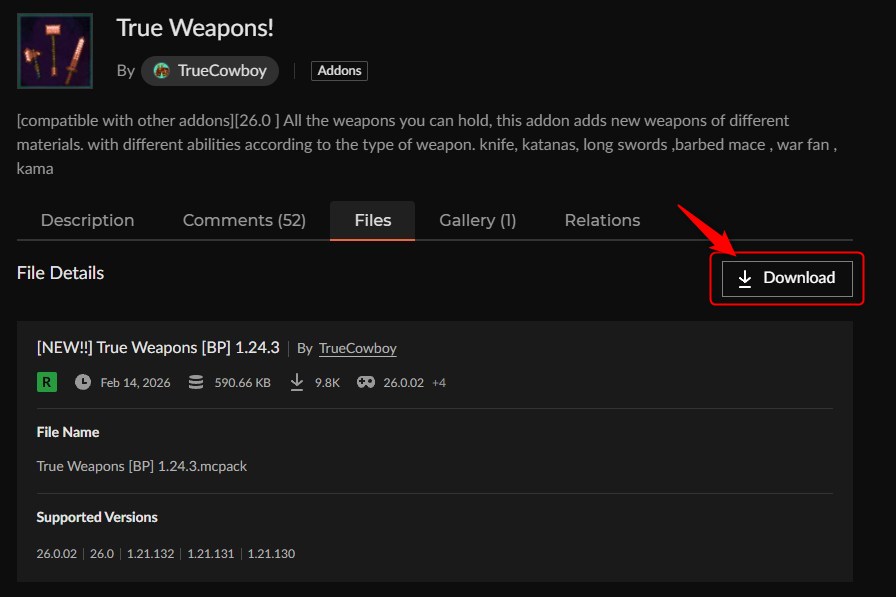Click the file size icon beside 590.66 KB

tap(196, 382)
